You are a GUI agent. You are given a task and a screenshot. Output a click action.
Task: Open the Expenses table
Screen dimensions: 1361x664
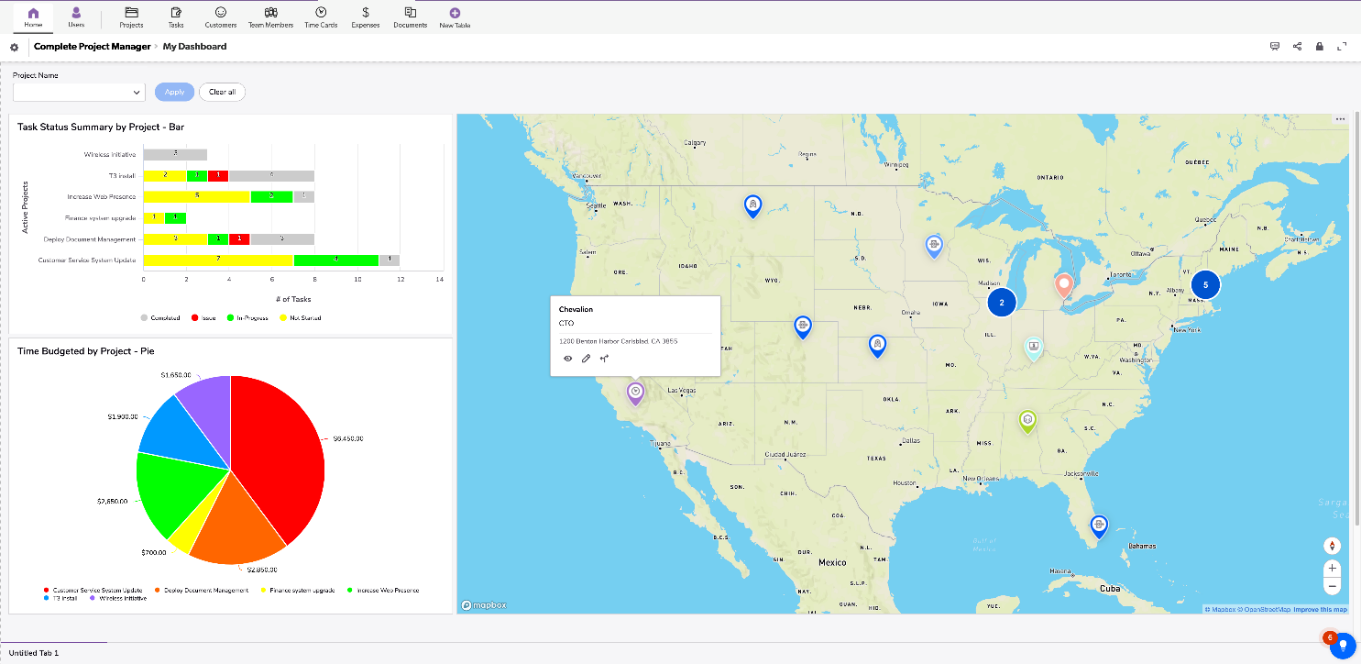[x=366, y=16]
